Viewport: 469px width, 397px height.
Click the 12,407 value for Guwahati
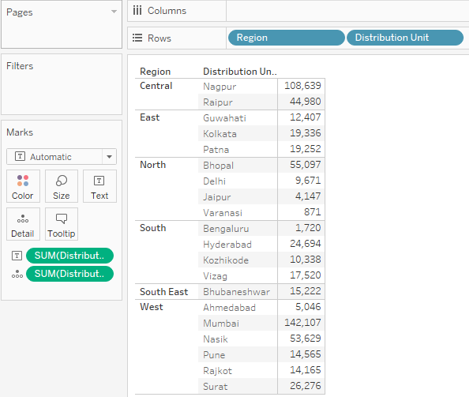305,118
